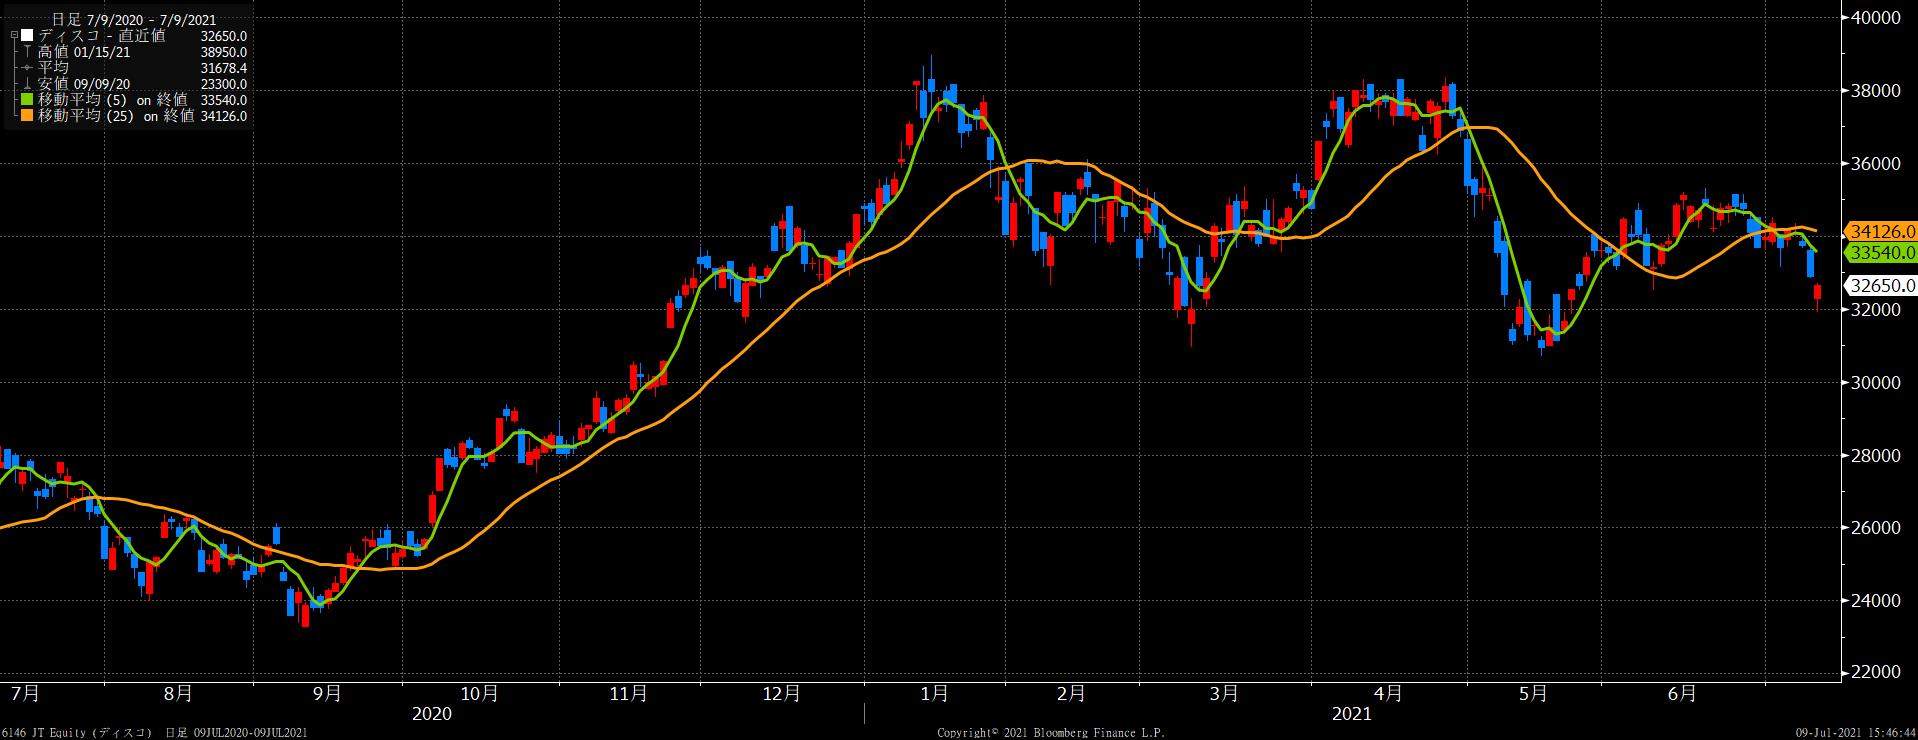The width and height of the screenshot is (1918, 740).
Task: Click the green 33540.0 price tag
Action: pos(1880,254)
